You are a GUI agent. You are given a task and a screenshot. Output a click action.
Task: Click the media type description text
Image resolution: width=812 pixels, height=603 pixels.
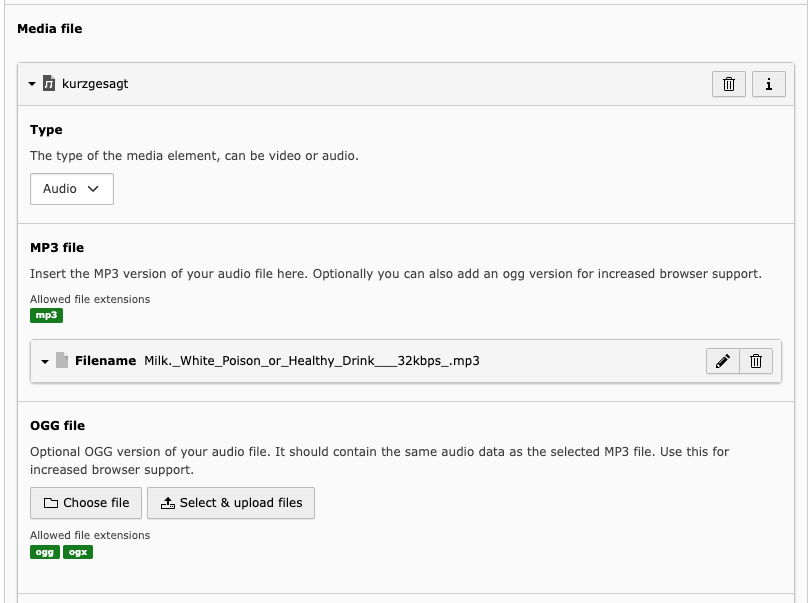pyautogui.click(x=194, y=155)
